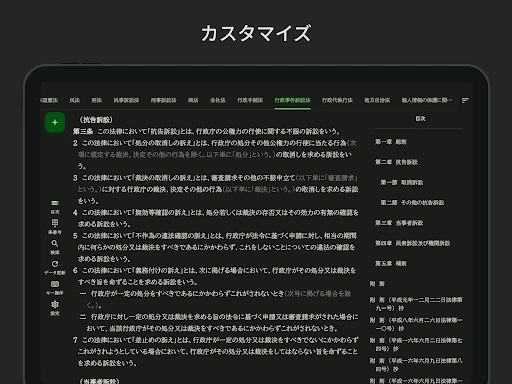Viewport: 512px width, 384px height.
Task: Switch to the 地方自治法 tab
Action: (377, 100)
